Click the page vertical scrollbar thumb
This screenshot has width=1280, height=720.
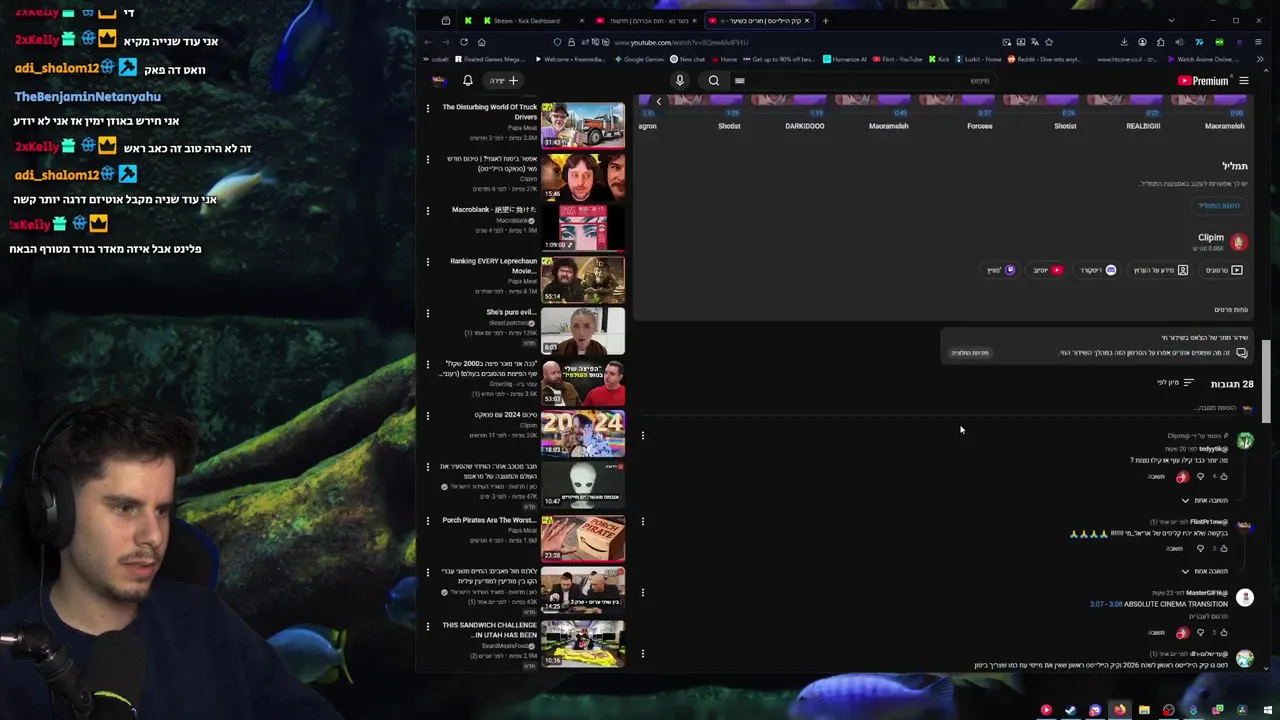pos(1267,381)
